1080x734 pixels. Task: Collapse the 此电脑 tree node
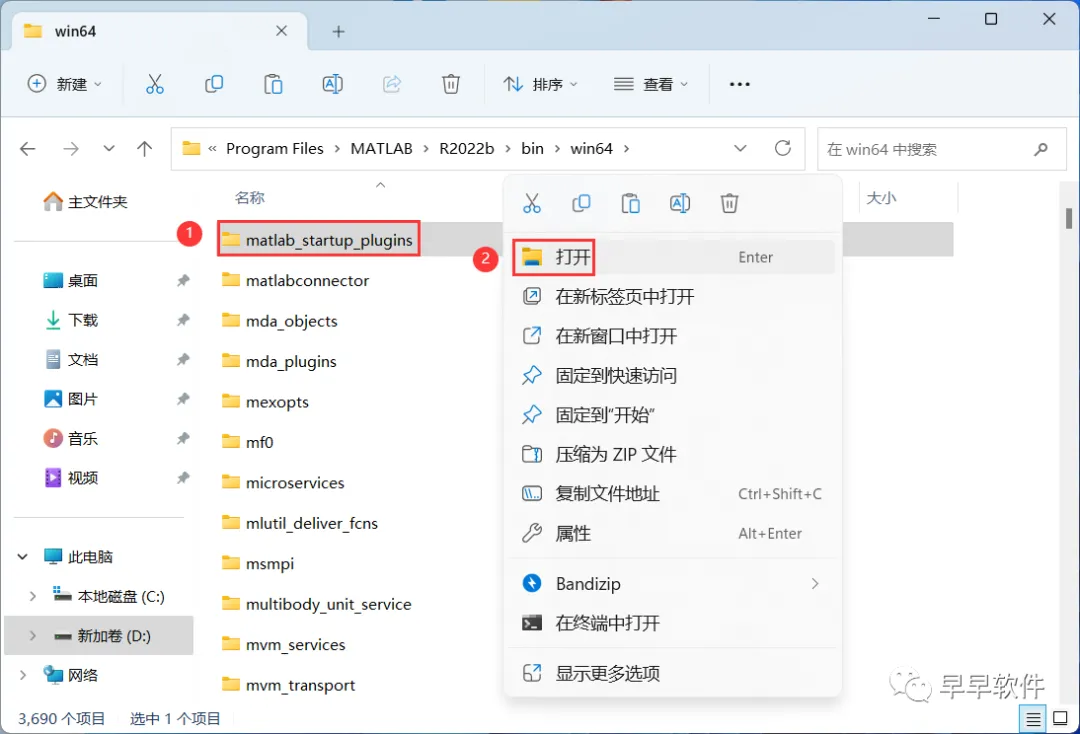tap(23, 556)
